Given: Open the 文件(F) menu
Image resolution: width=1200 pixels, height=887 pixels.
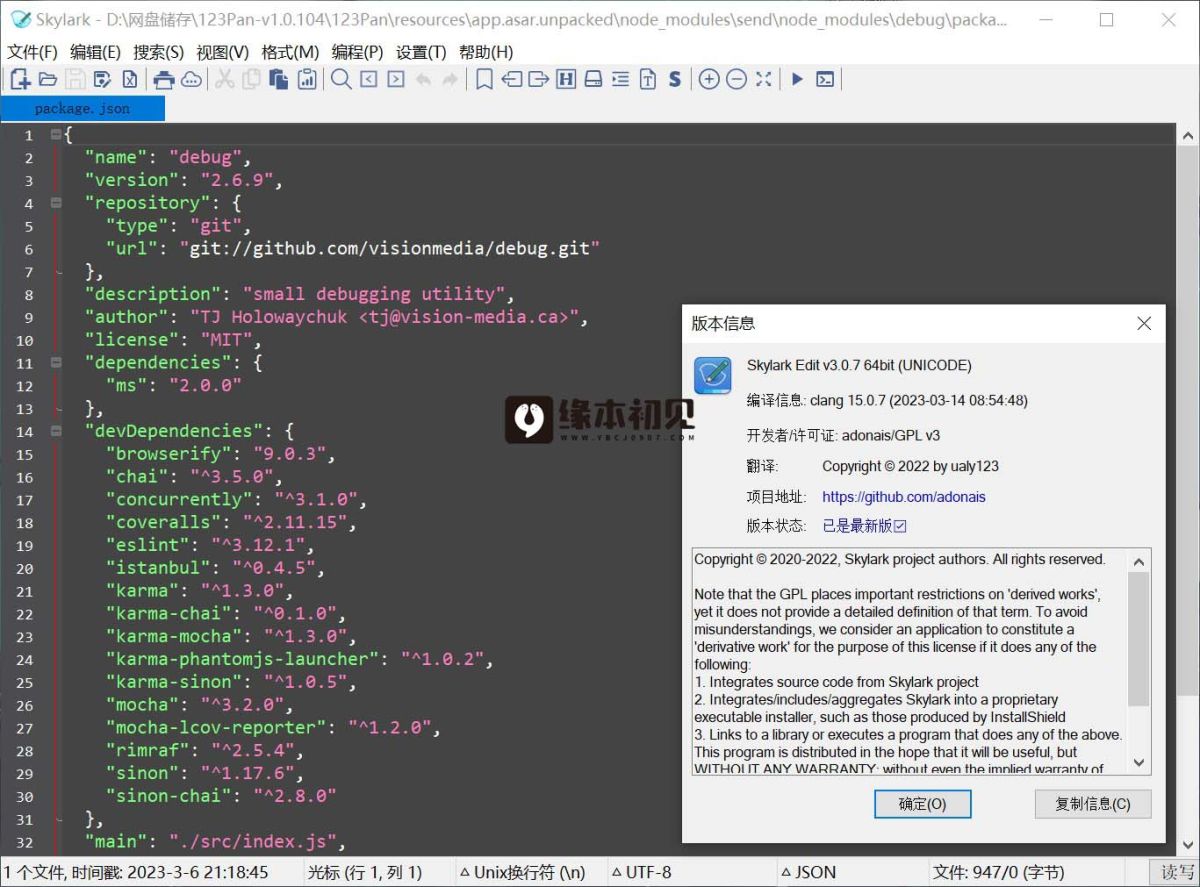Looking at the screenshot, I should coord(33,52).
